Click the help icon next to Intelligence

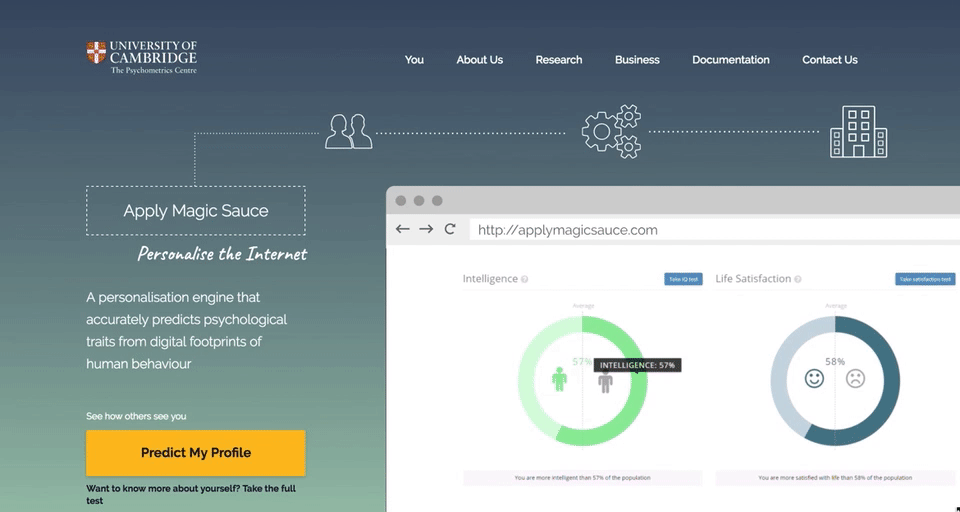[525, 279]
